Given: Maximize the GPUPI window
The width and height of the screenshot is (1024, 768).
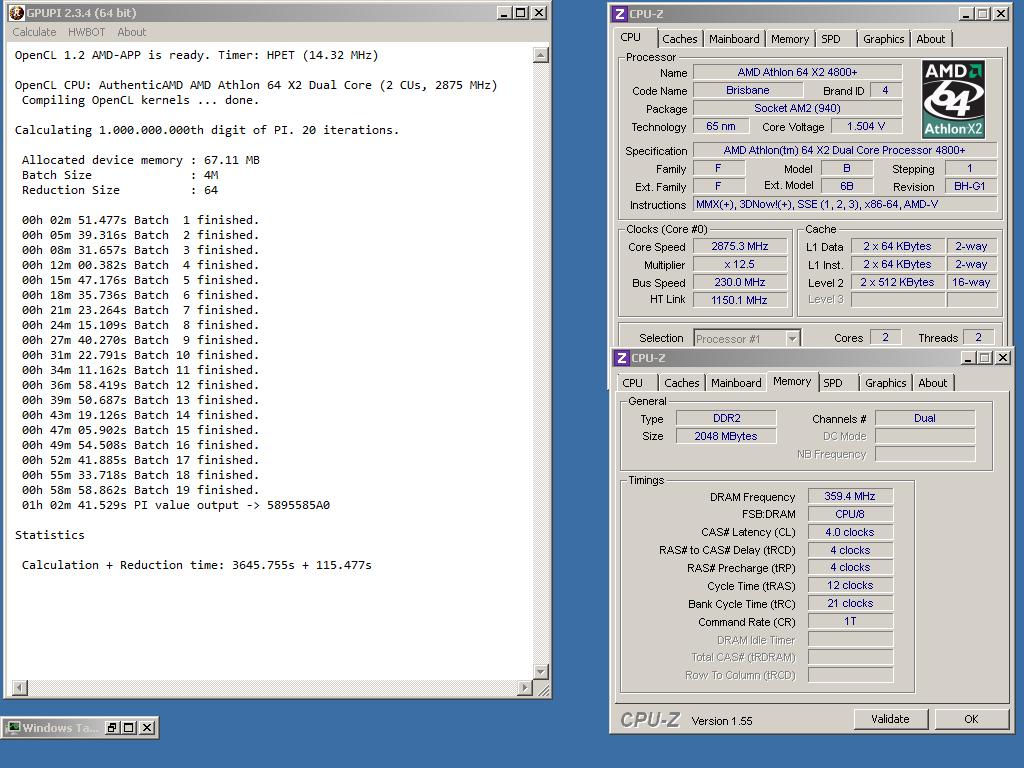Looking at the screenshot, I should tap(520, 13).
